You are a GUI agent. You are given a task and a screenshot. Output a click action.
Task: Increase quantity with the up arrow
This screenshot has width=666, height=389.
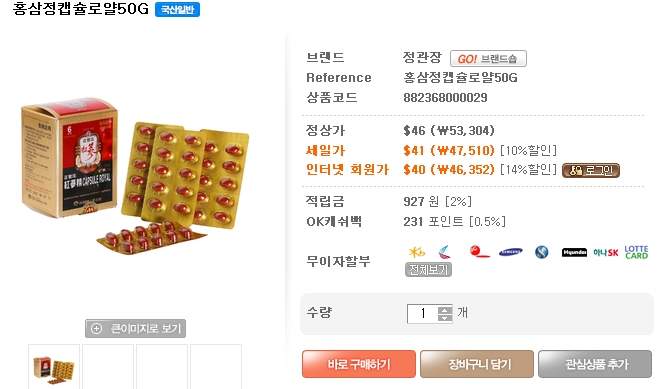point(445,310)
